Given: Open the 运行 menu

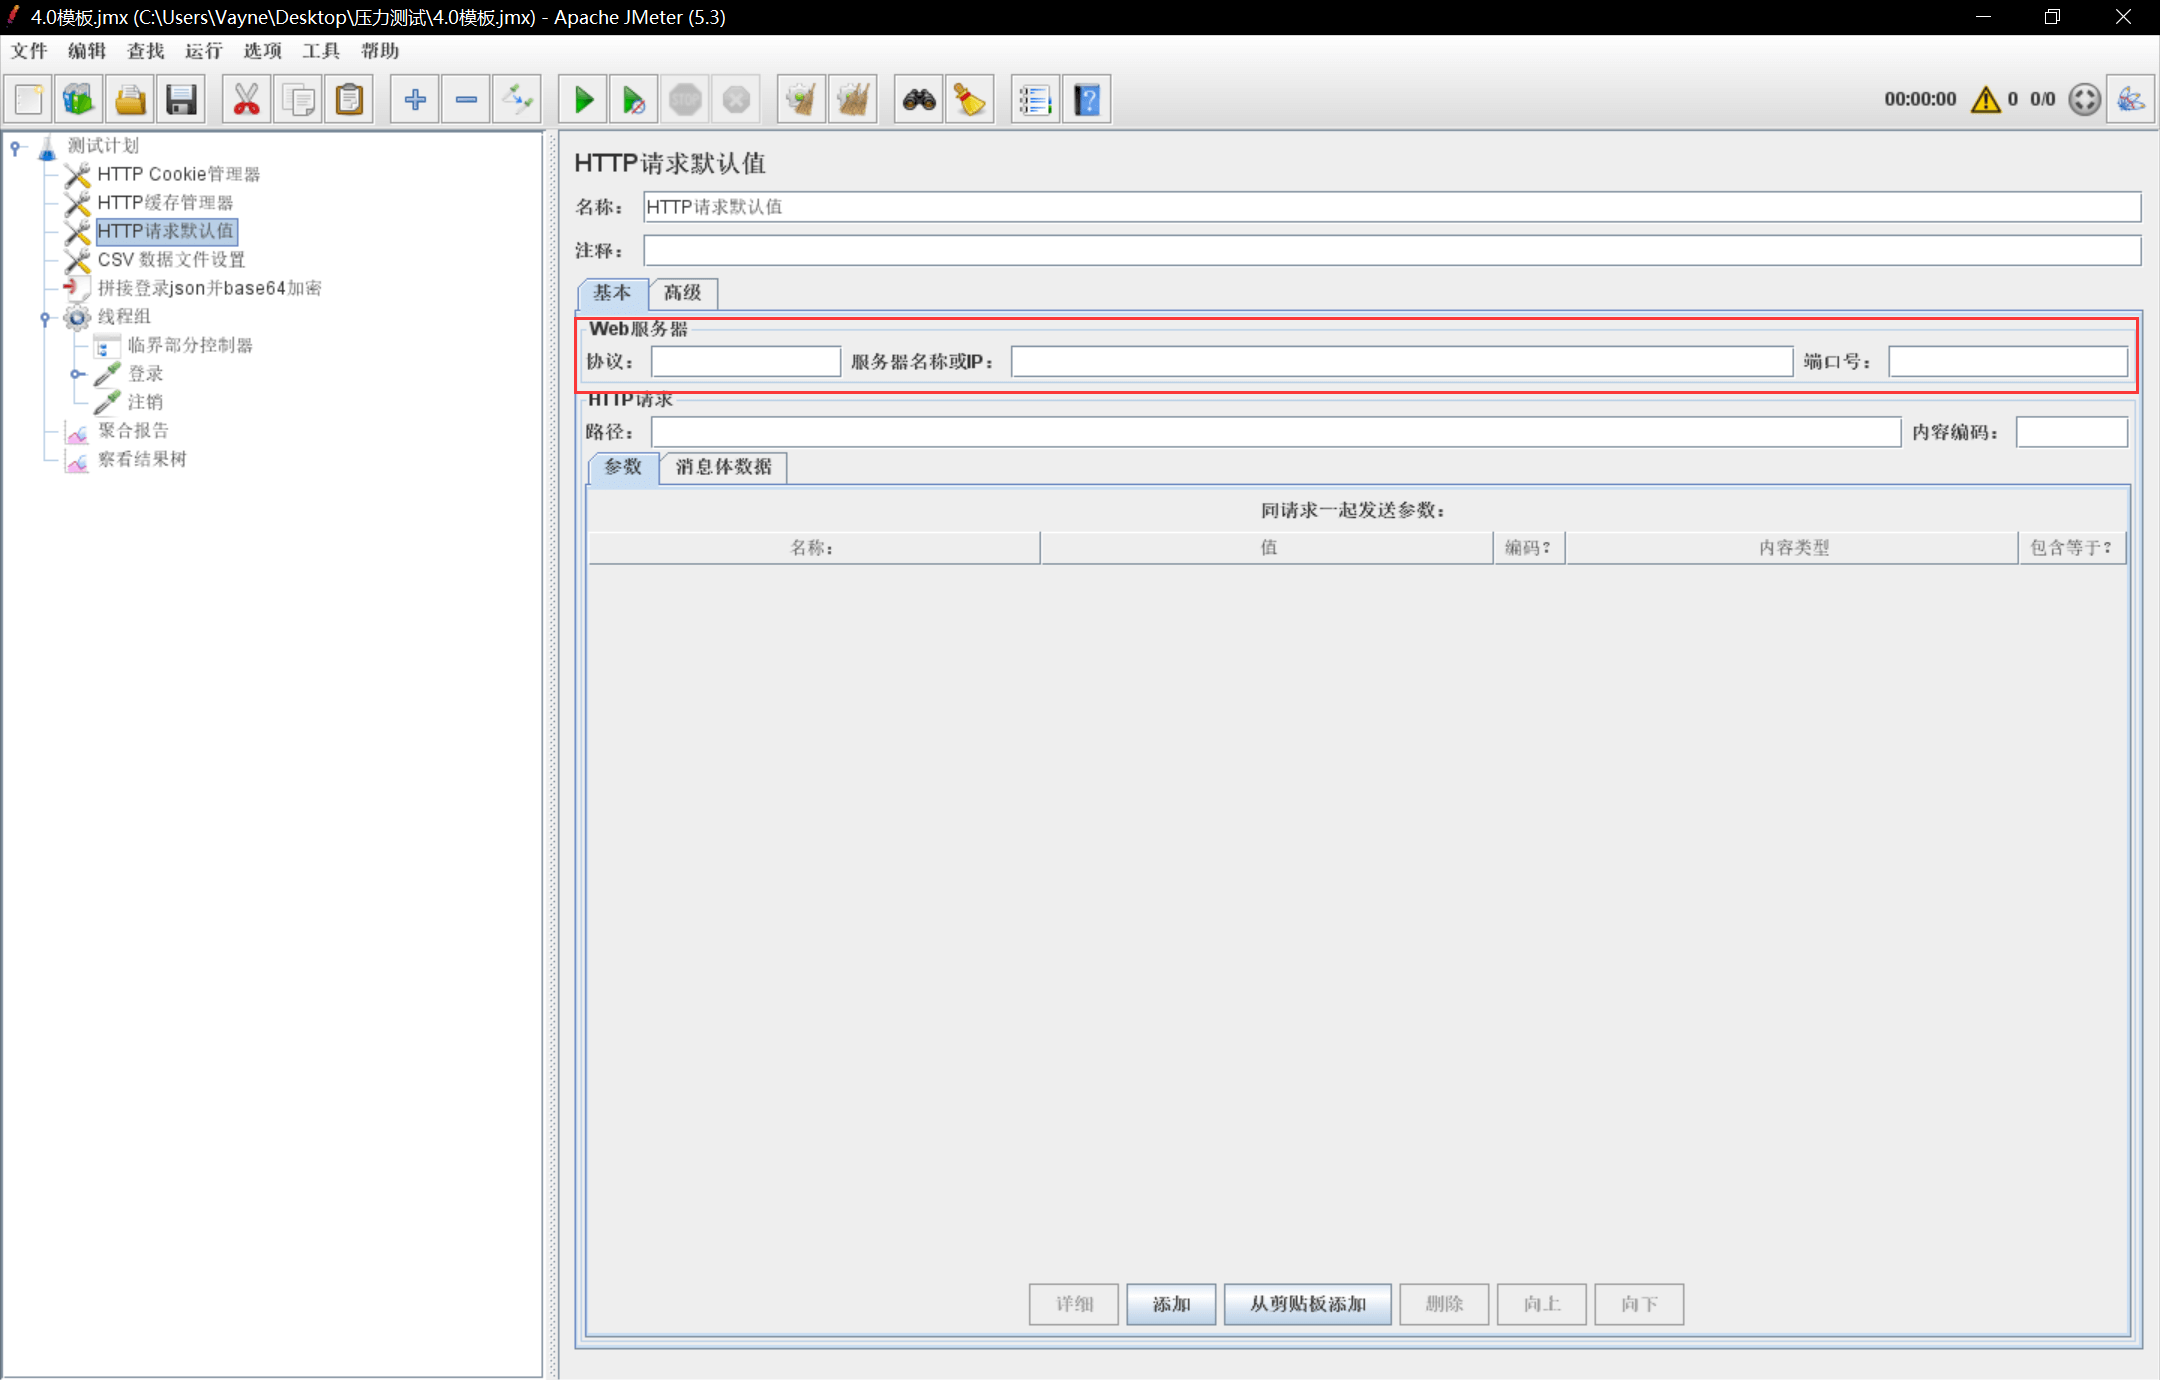Looking at the screenshot, I should pos(203,51).
